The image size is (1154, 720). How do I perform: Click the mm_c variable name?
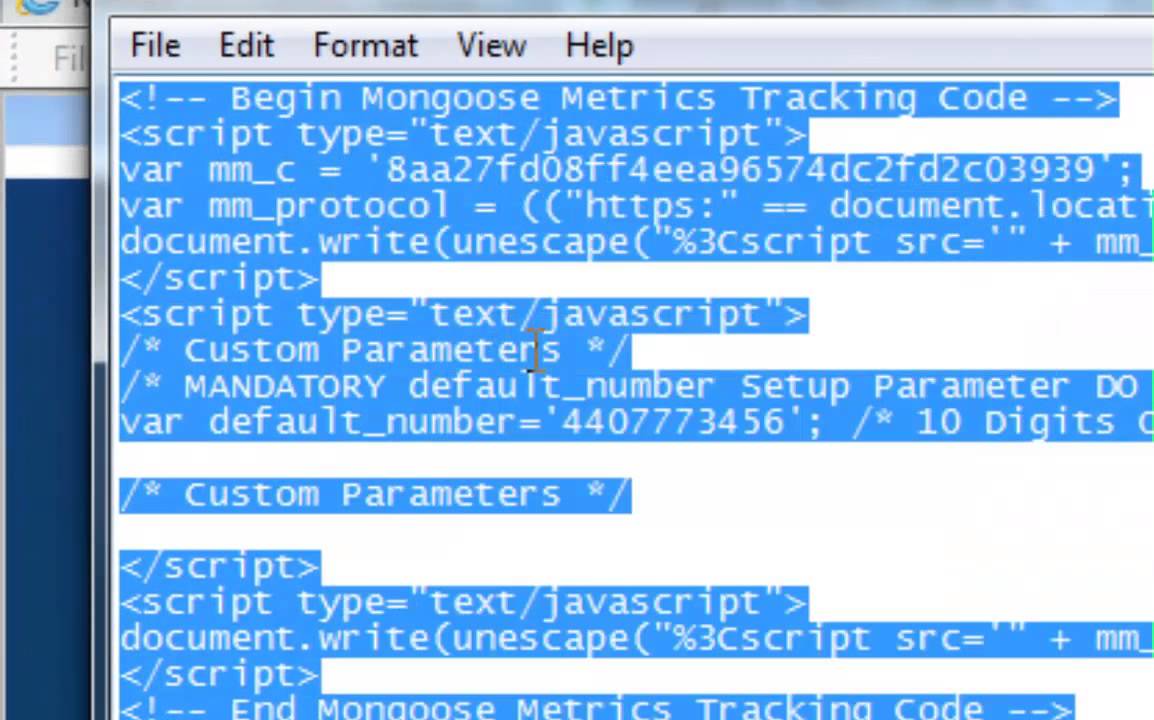(x=251, y=170)
